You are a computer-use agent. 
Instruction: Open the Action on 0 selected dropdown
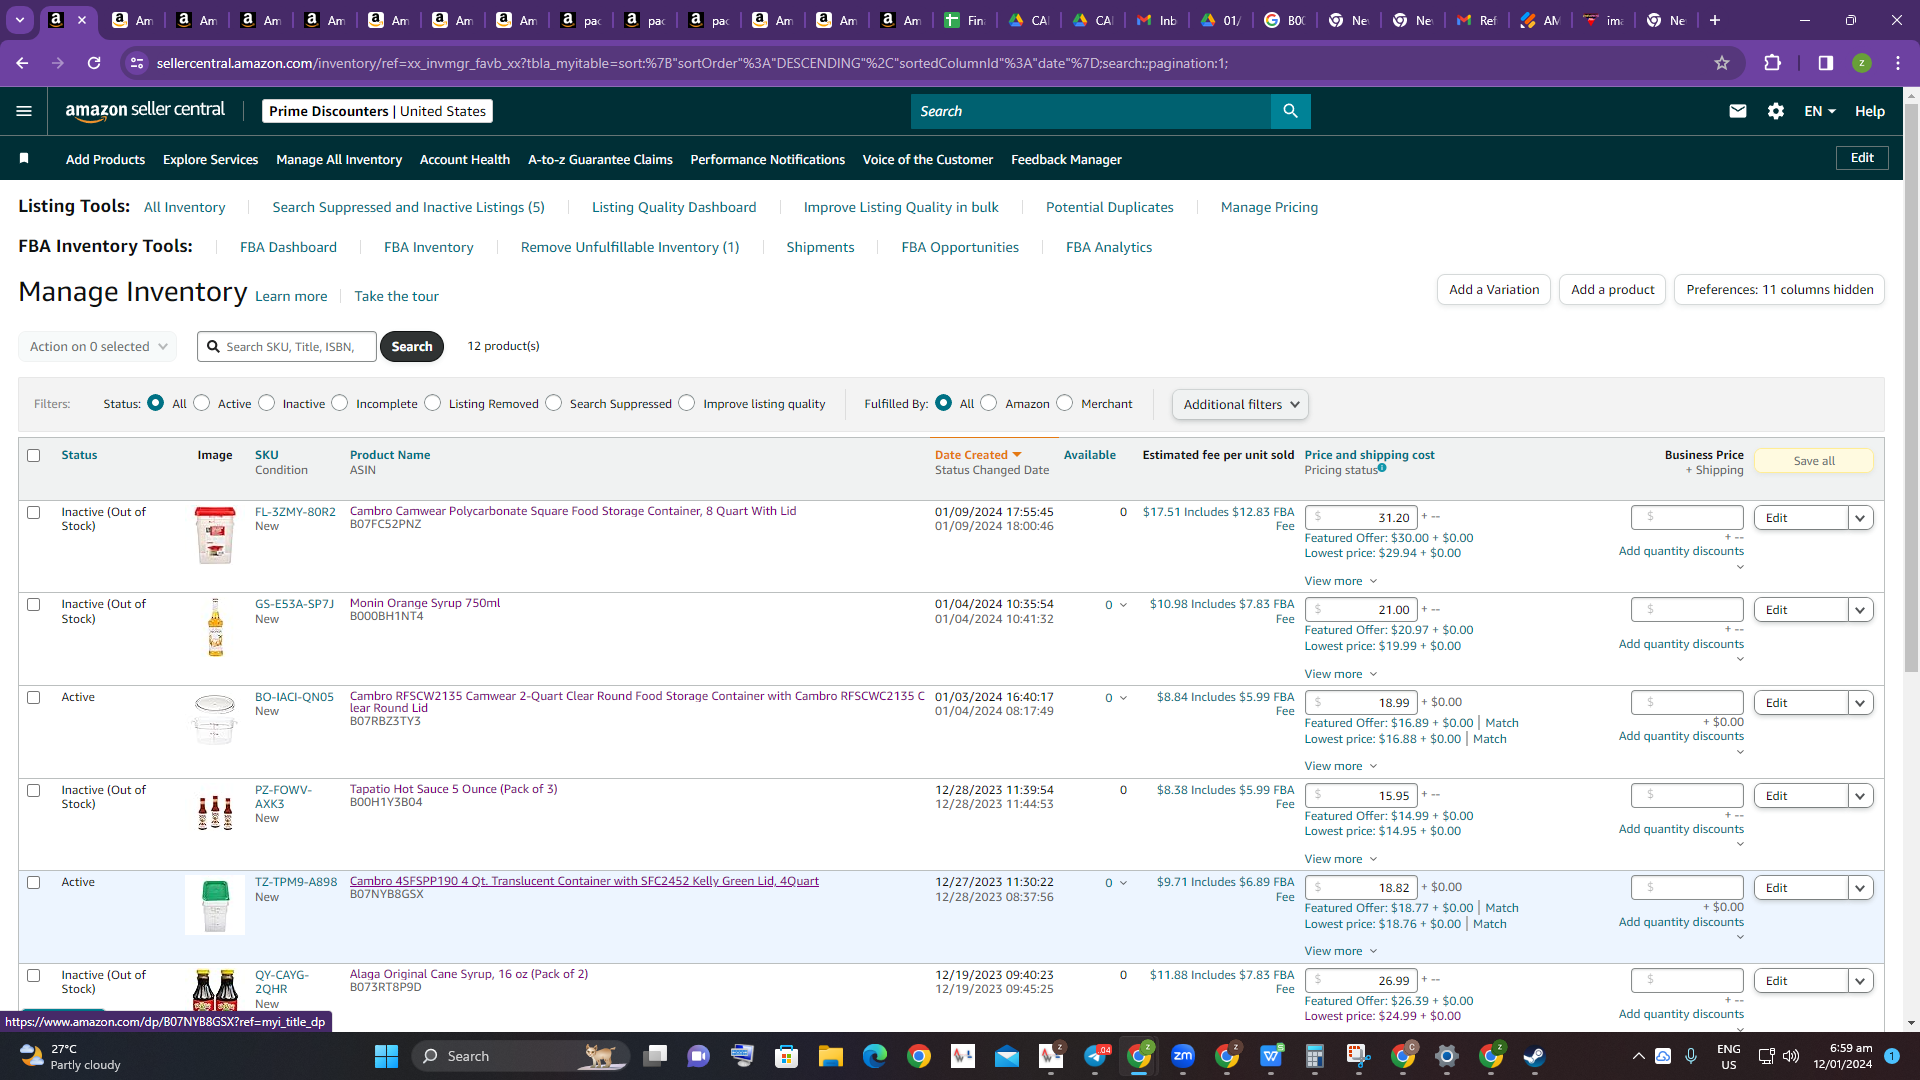[97, 347]
